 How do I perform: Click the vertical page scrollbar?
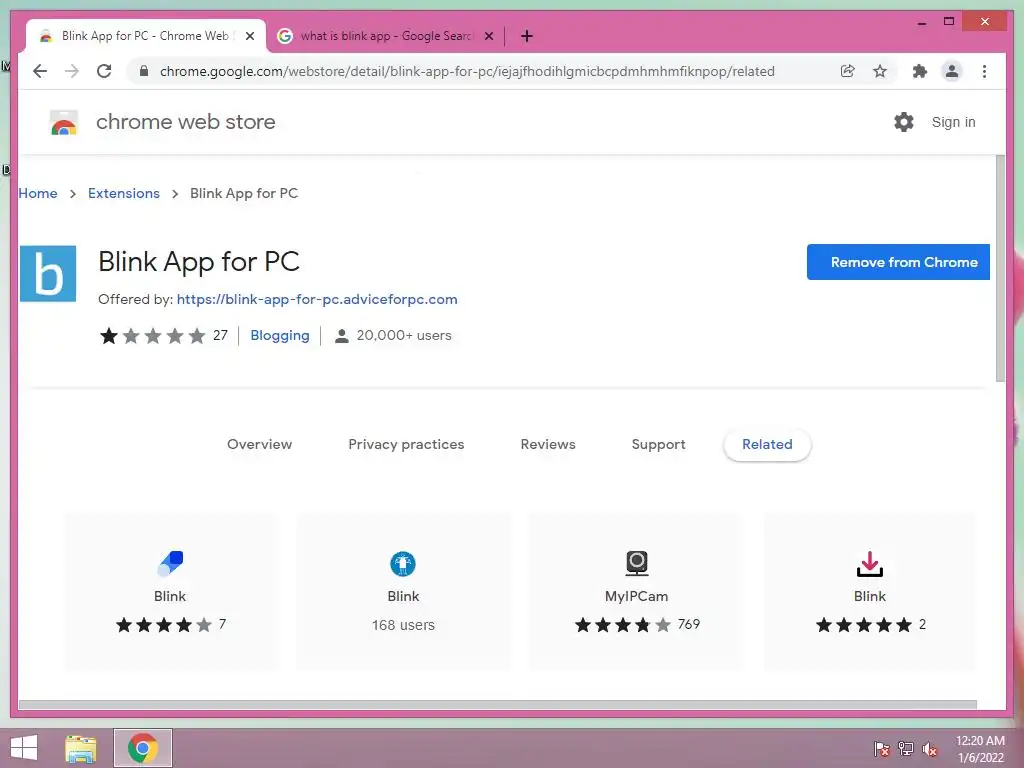point(1000,269)
